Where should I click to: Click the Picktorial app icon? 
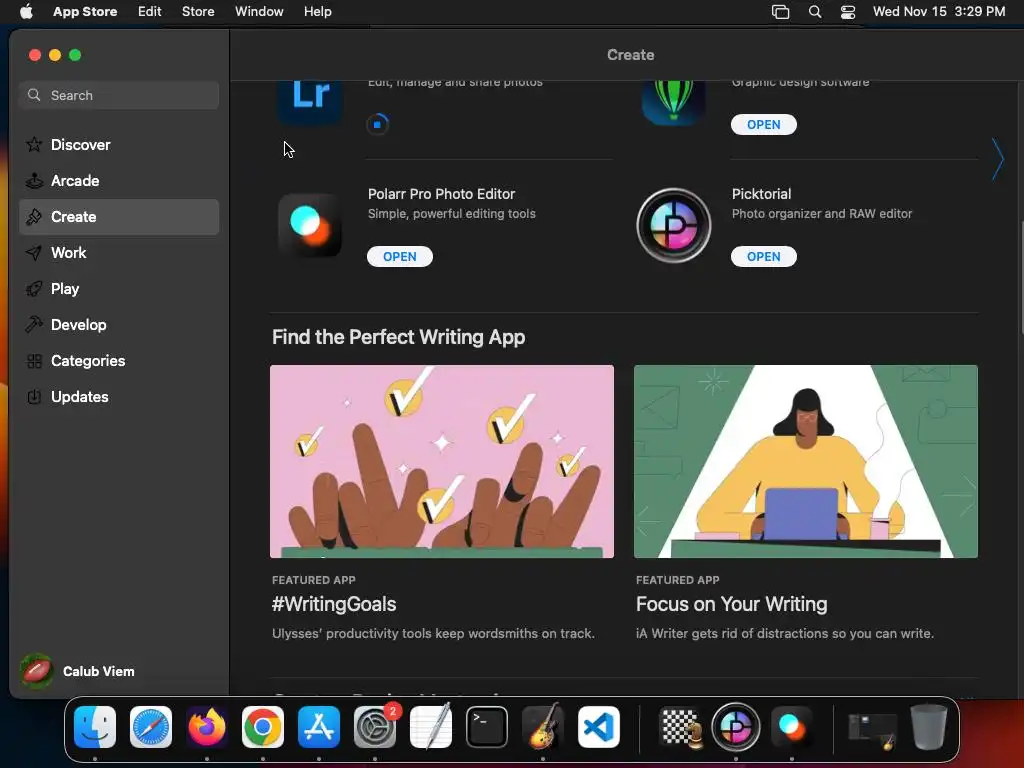673,225
